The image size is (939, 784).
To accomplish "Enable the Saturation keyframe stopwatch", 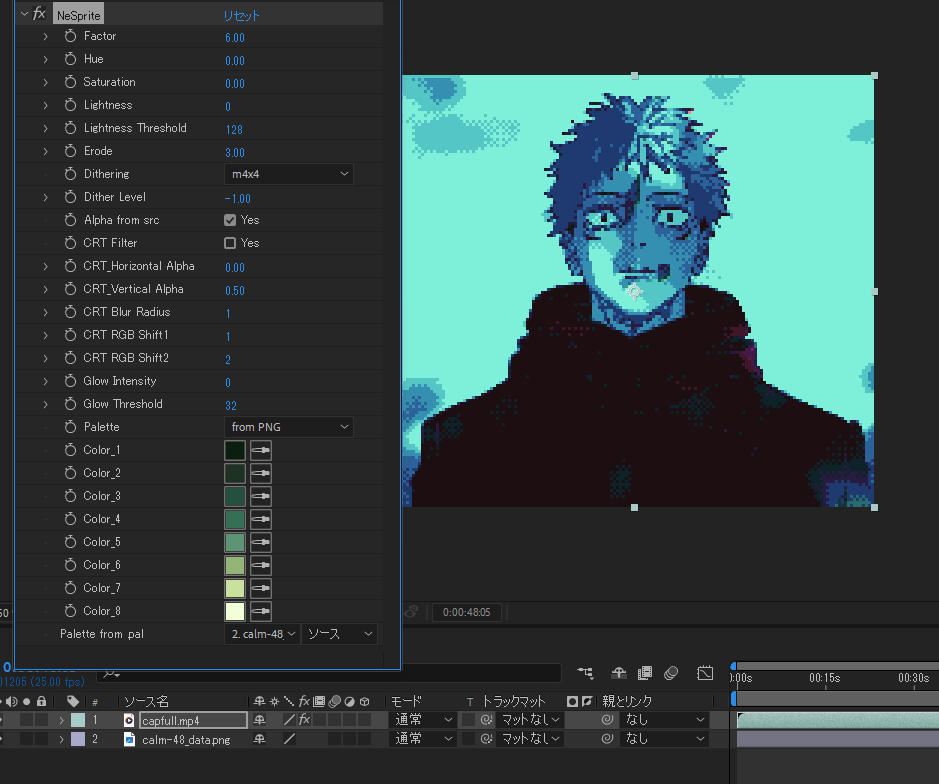I will [71, 82].
